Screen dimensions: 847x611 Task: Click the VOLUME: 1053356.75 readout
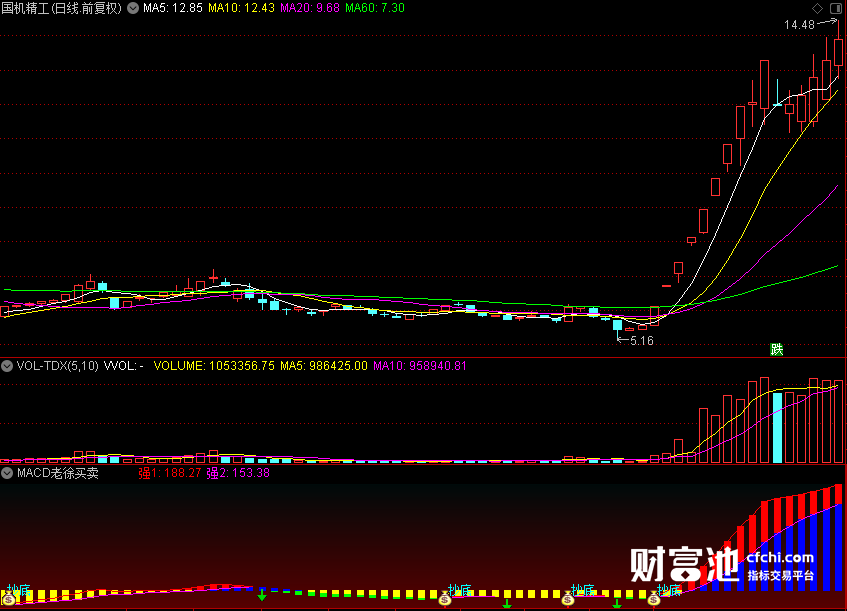(214, 366)
